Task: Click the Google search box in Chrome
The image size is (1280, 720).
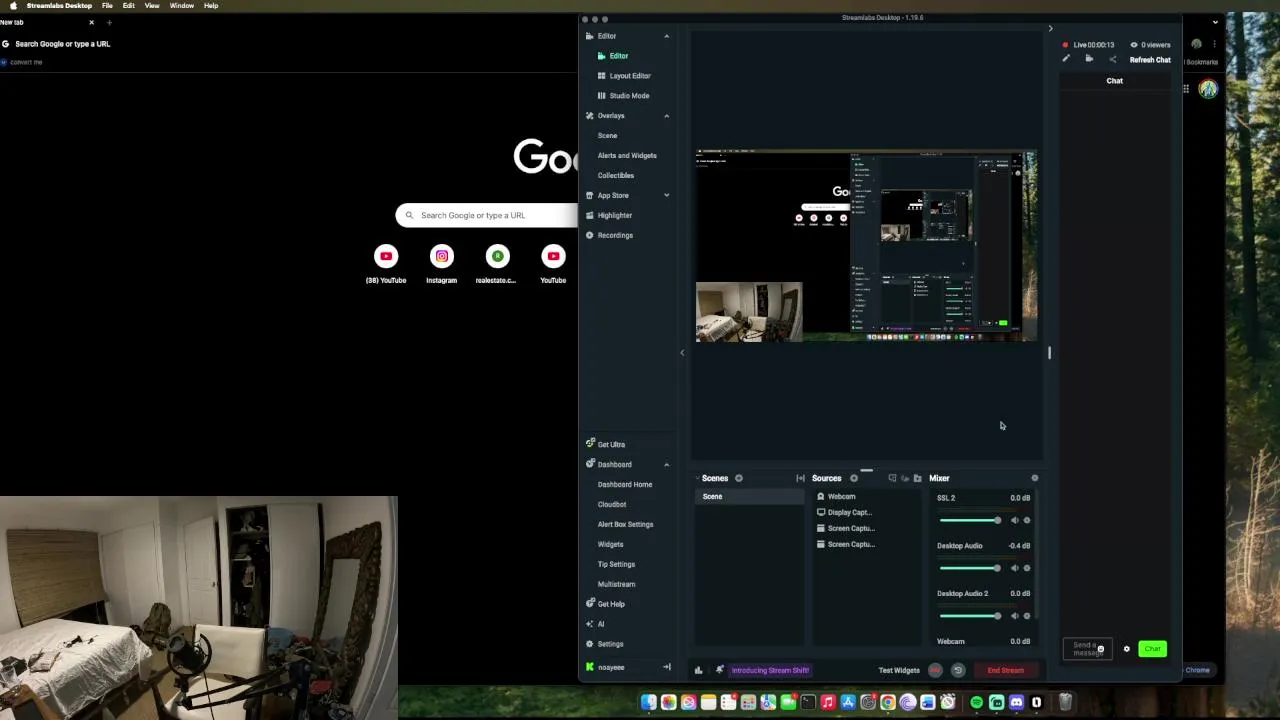Action: click(x=487, y=215)
